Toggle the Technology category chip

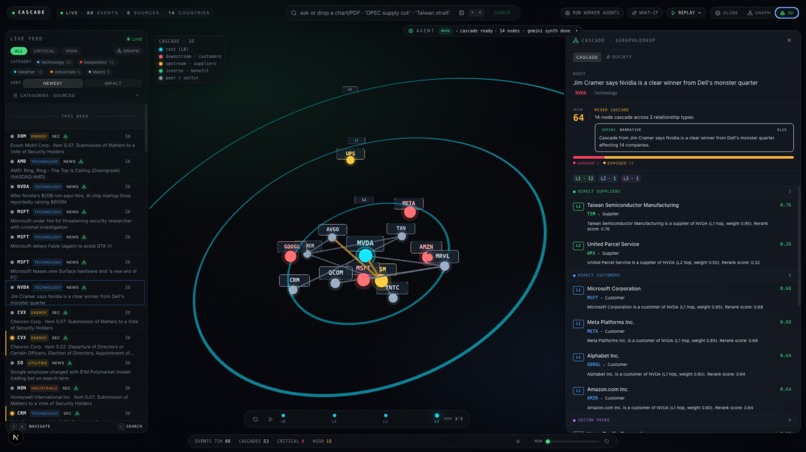coord(54,62)
